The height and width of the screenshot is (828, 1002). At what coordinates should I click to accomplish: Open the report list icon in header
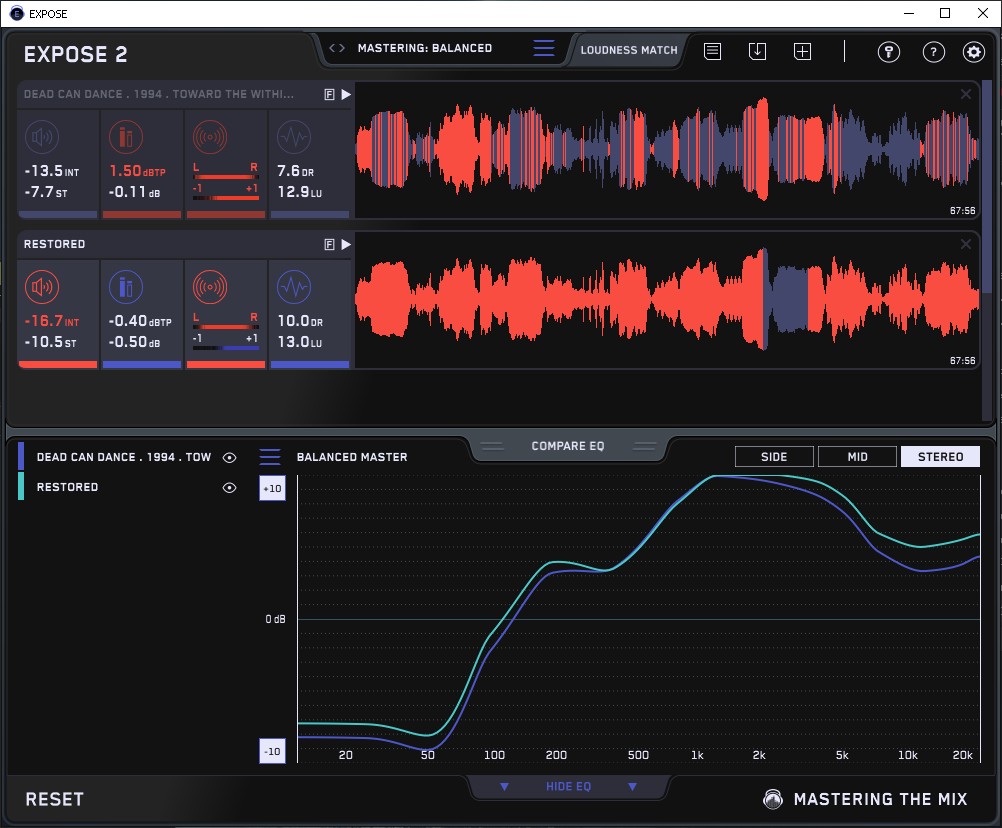coord(713,51)
